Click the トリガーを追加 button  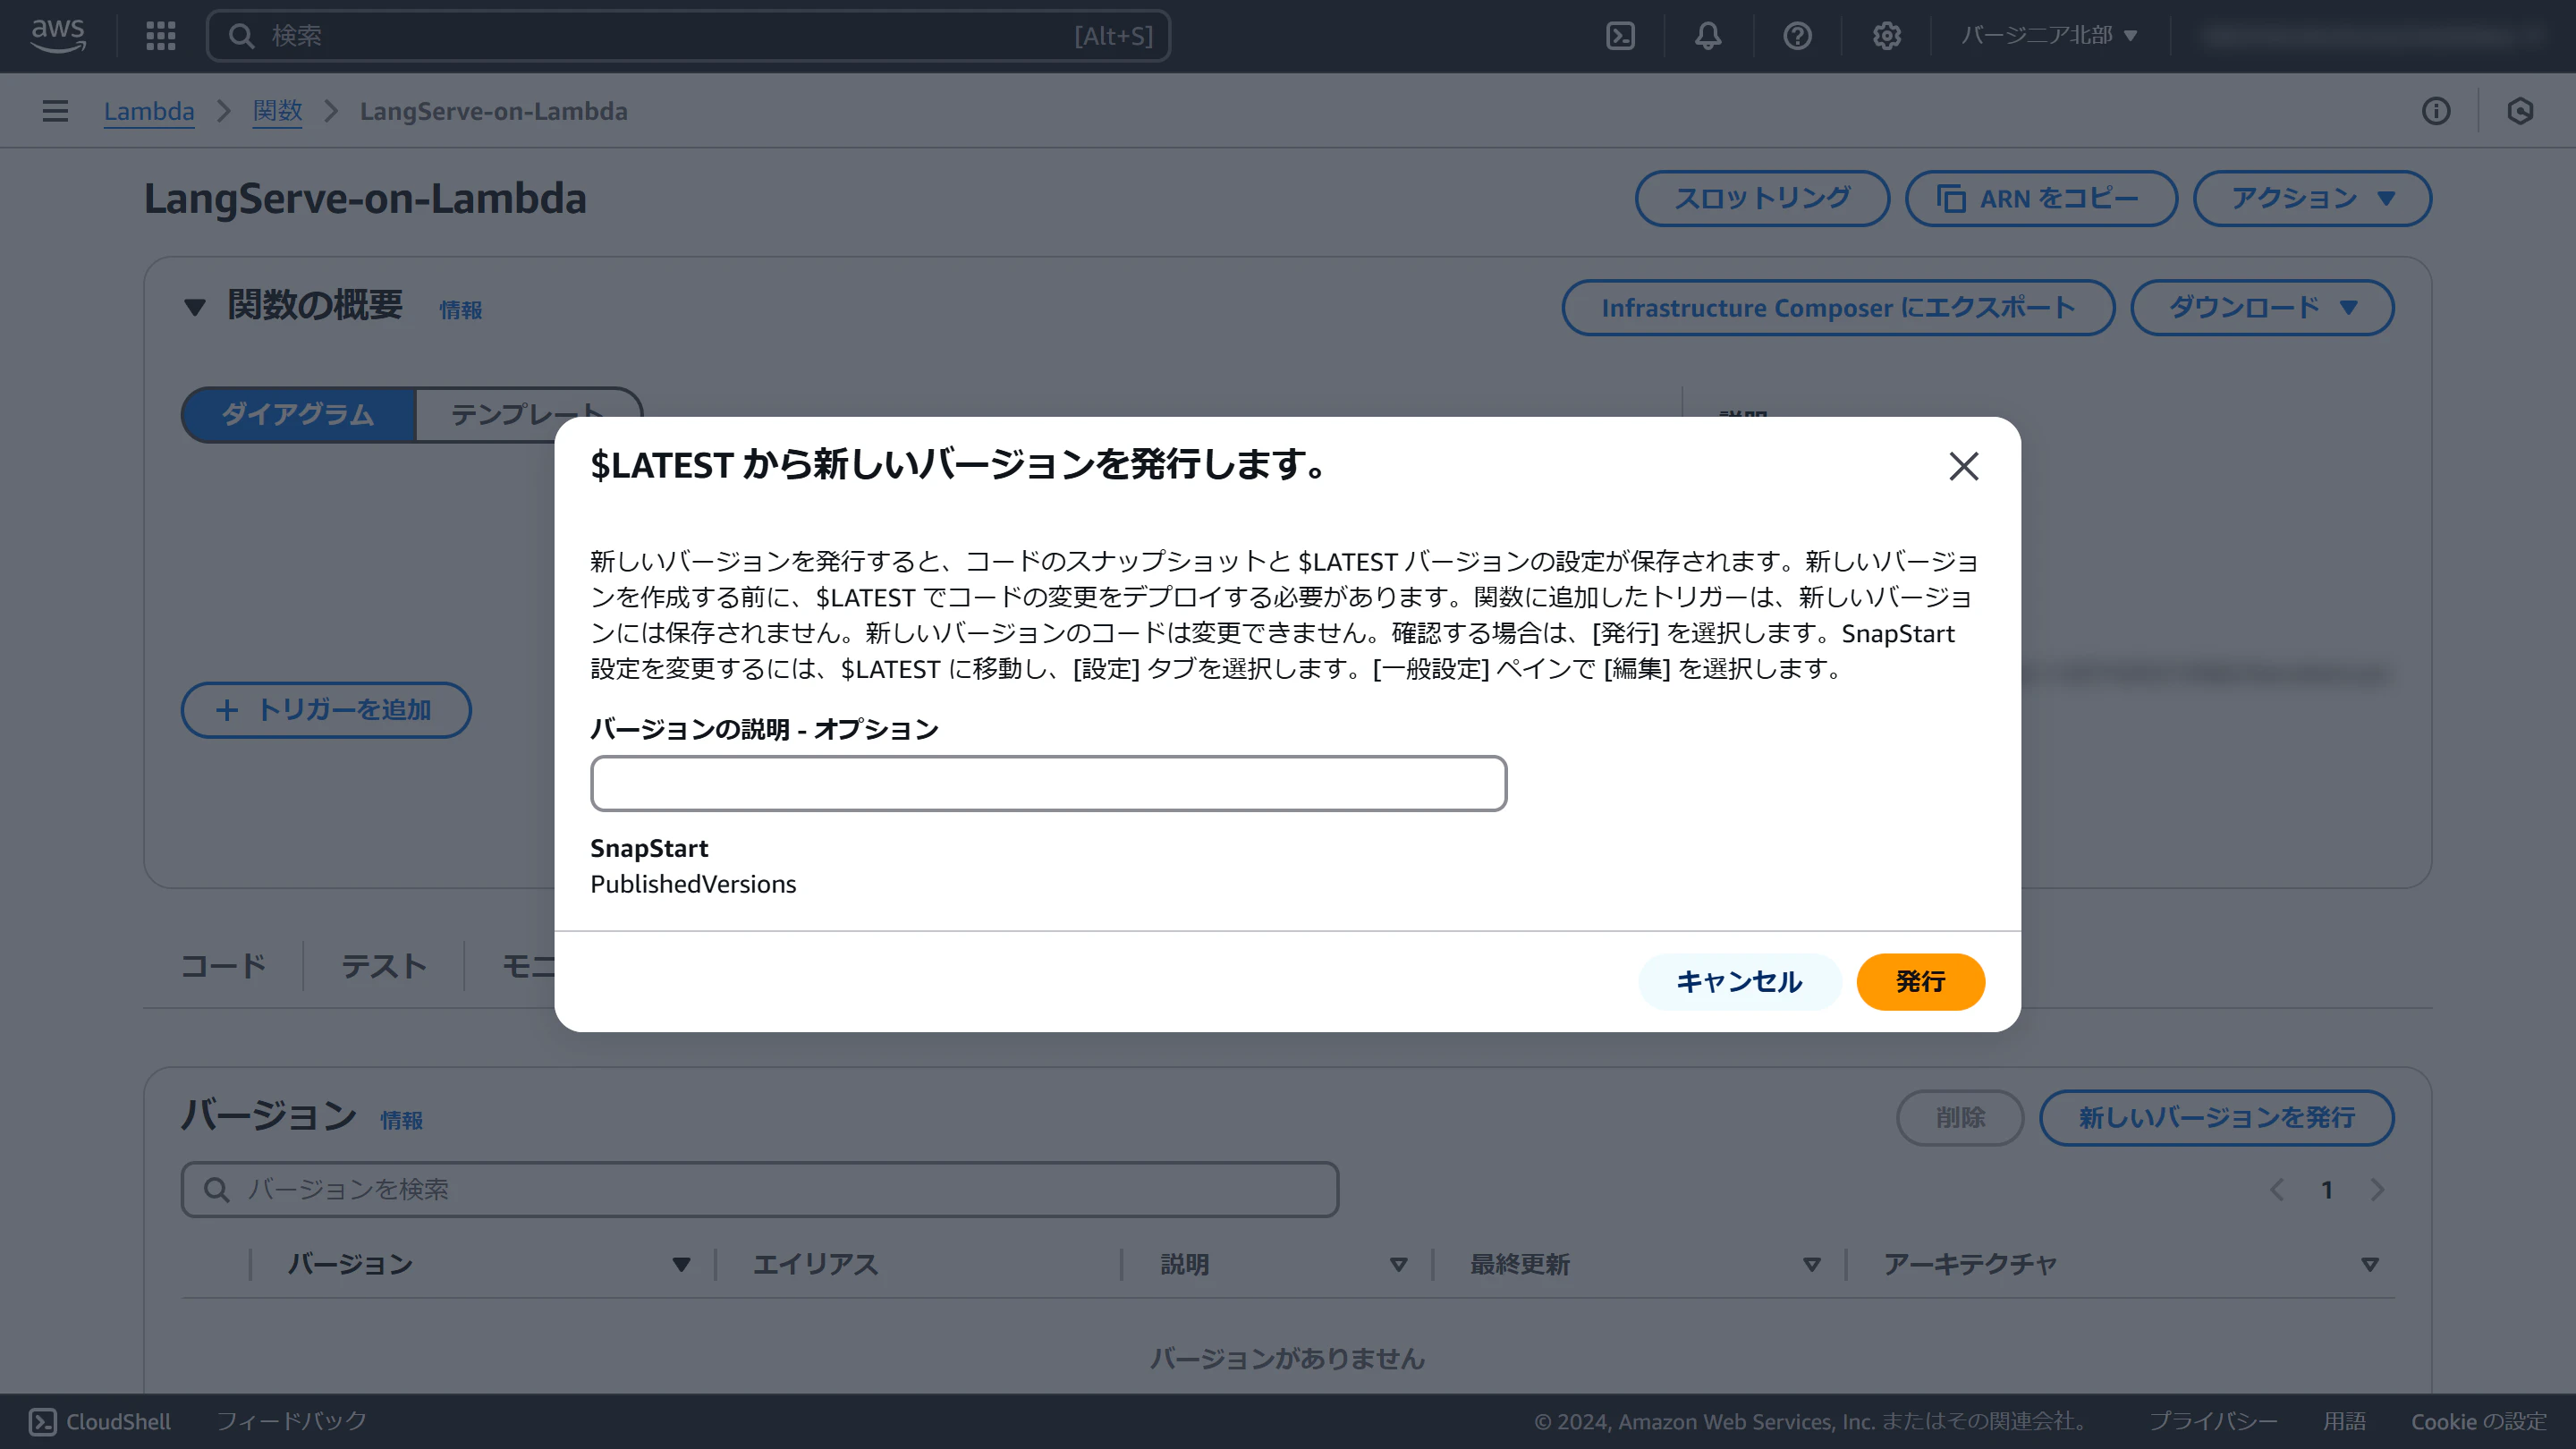(325, 709)
